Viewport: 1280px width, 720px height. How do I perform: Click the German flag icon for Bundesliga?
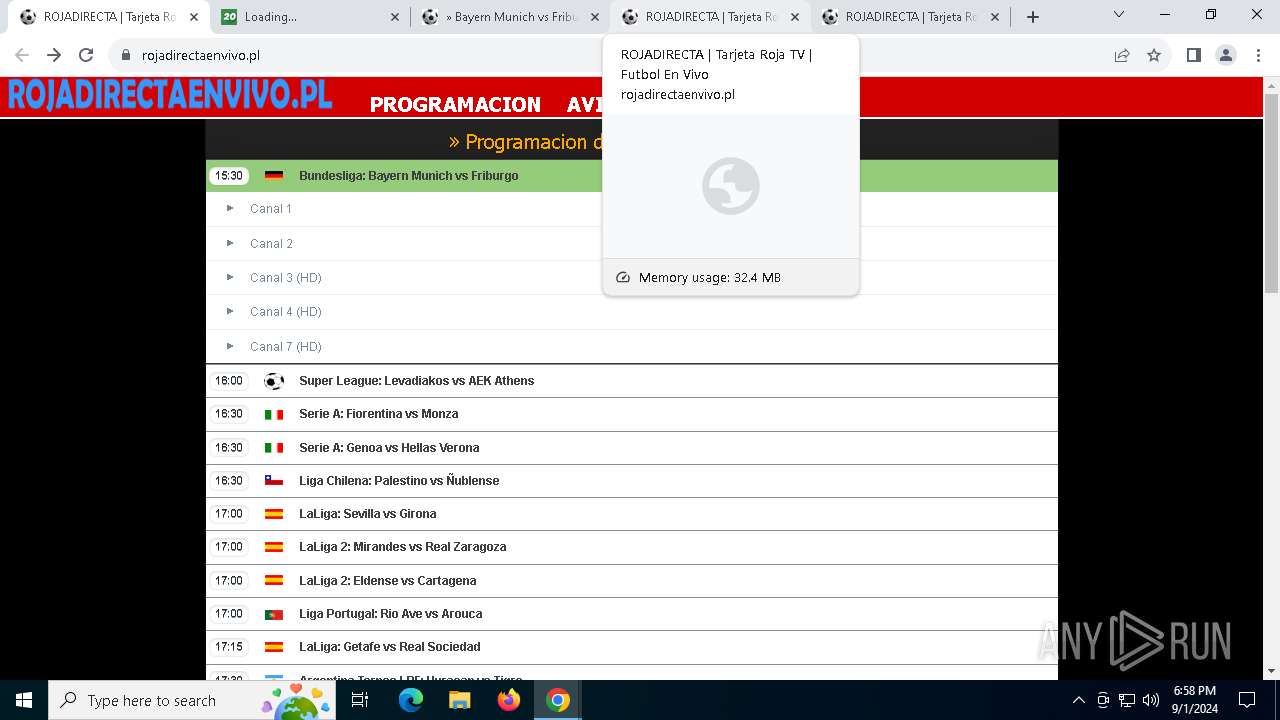tap(274, 176)
